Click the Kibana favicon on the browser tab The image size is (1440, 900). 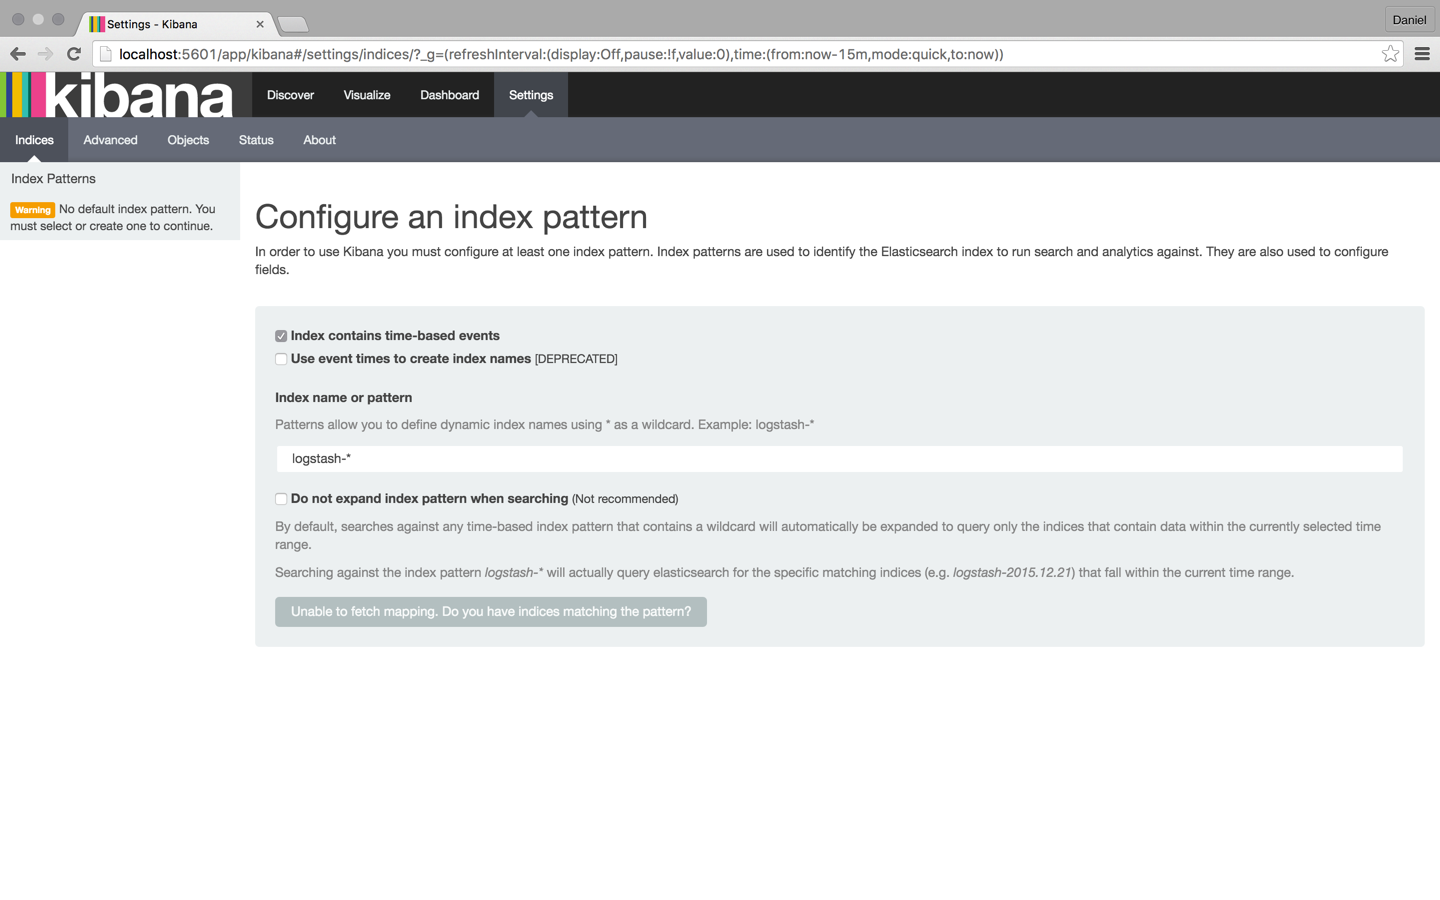pos(95,23)
